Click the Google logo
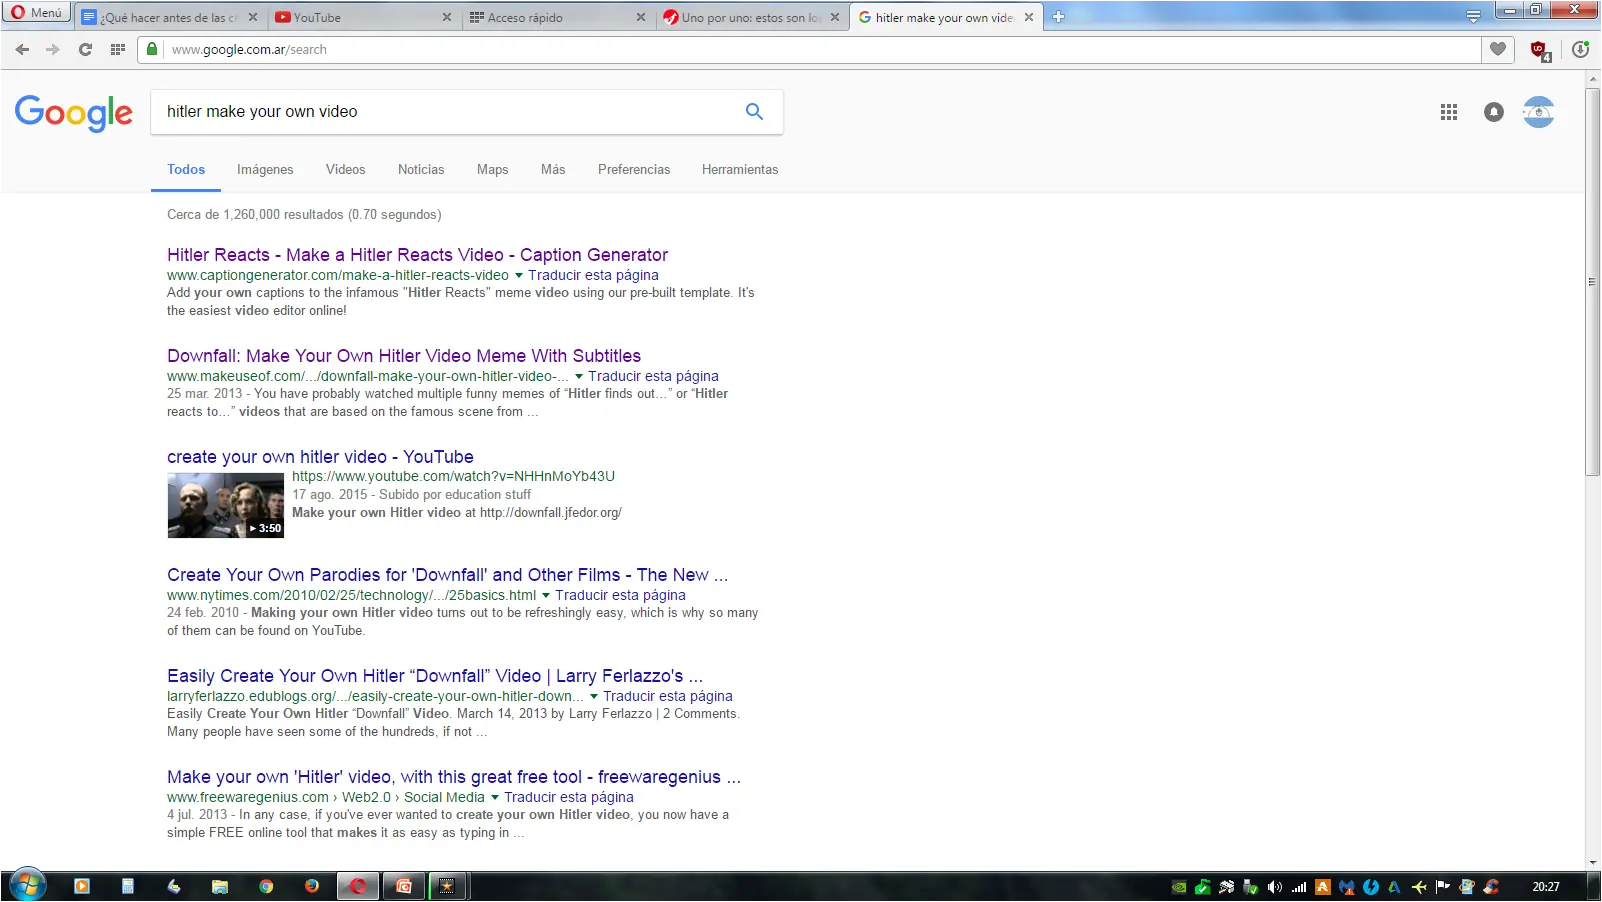Screen dimensions: 1602x902 click(73, 113)
